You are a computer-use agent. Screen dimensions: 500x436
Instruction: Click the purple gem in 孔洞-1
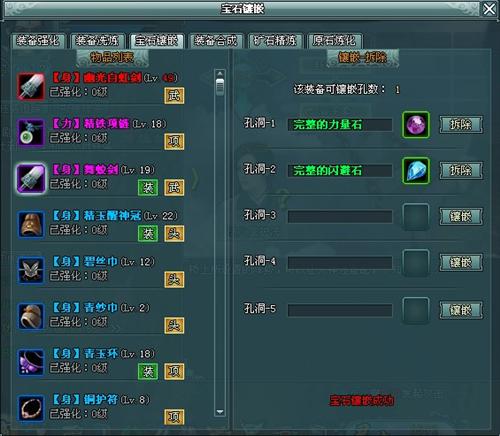(x=416, y=125)
